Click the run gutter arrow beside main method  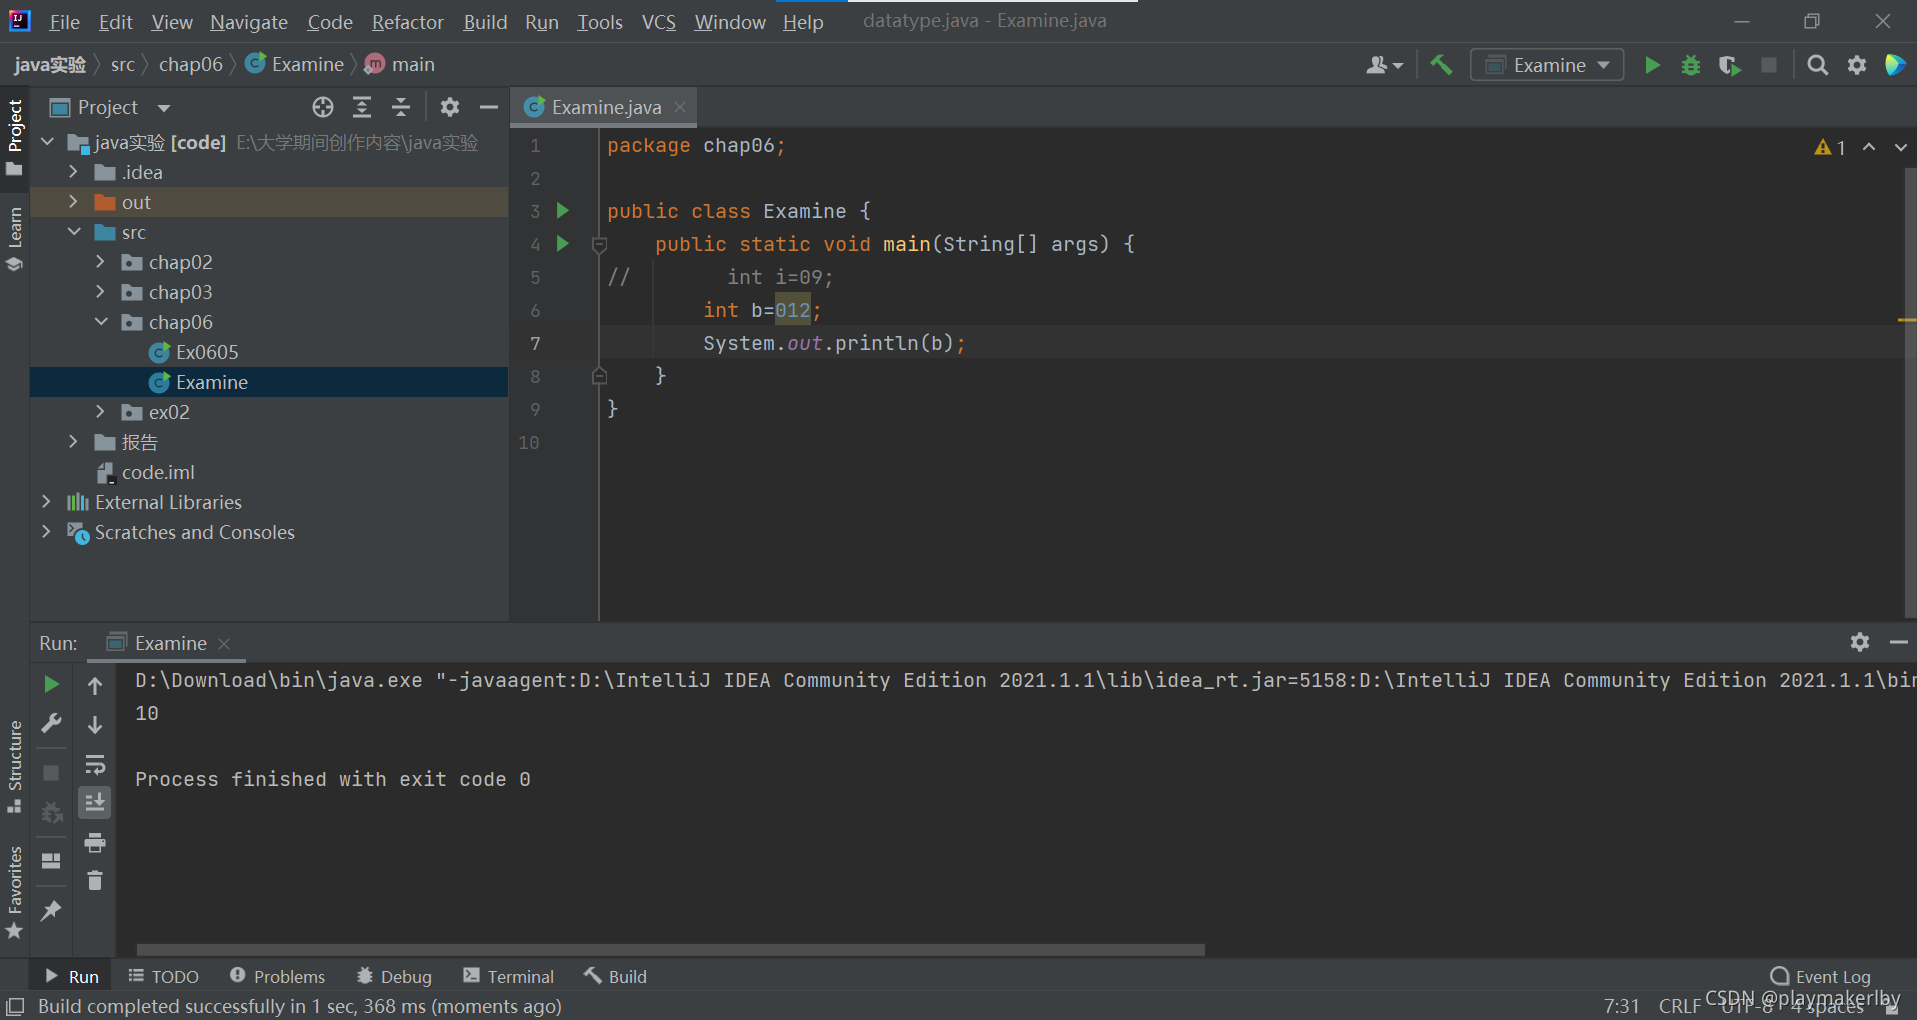(x=563, y=244)
